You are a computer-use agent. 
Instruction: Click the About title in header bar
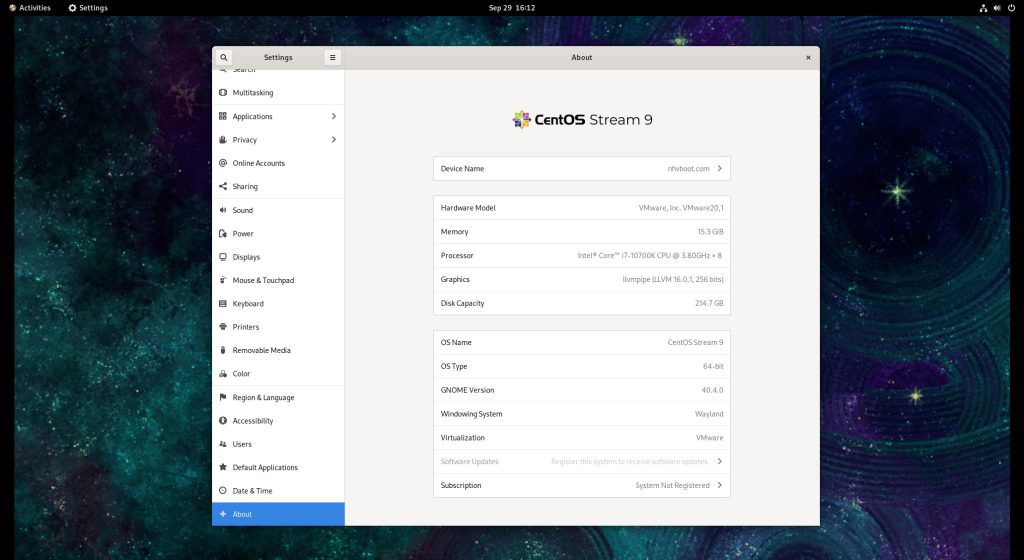tap(581, 57)
